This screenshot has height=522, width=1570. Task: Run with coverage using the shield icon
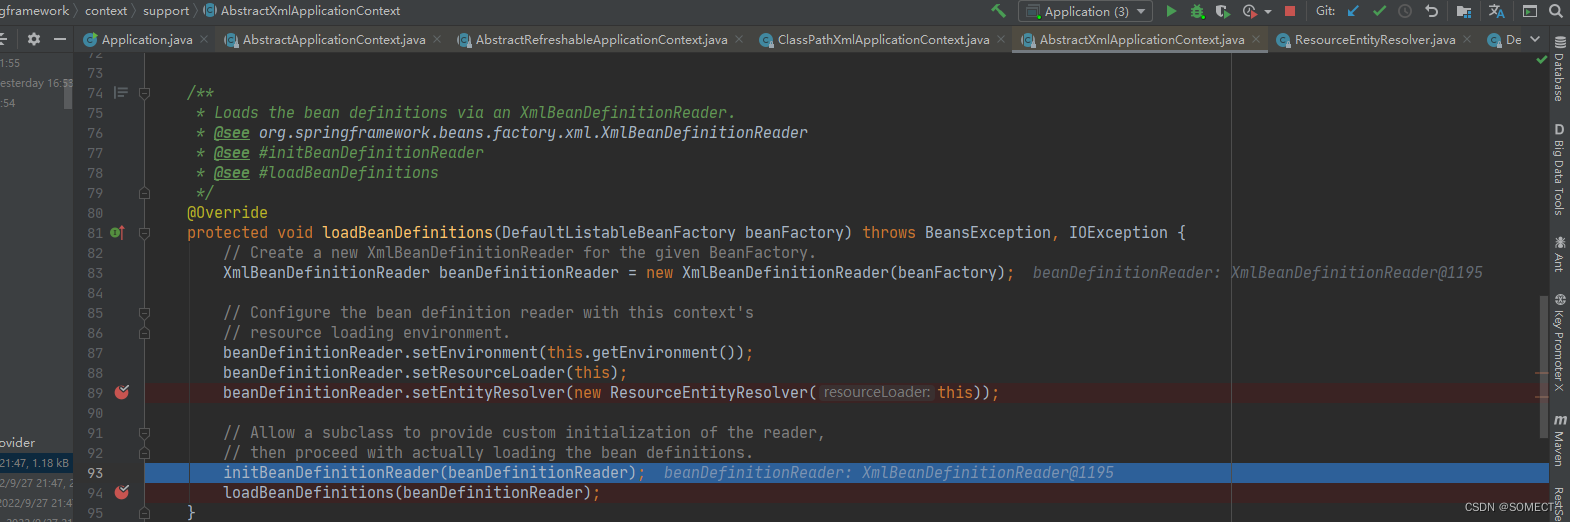1222,11
